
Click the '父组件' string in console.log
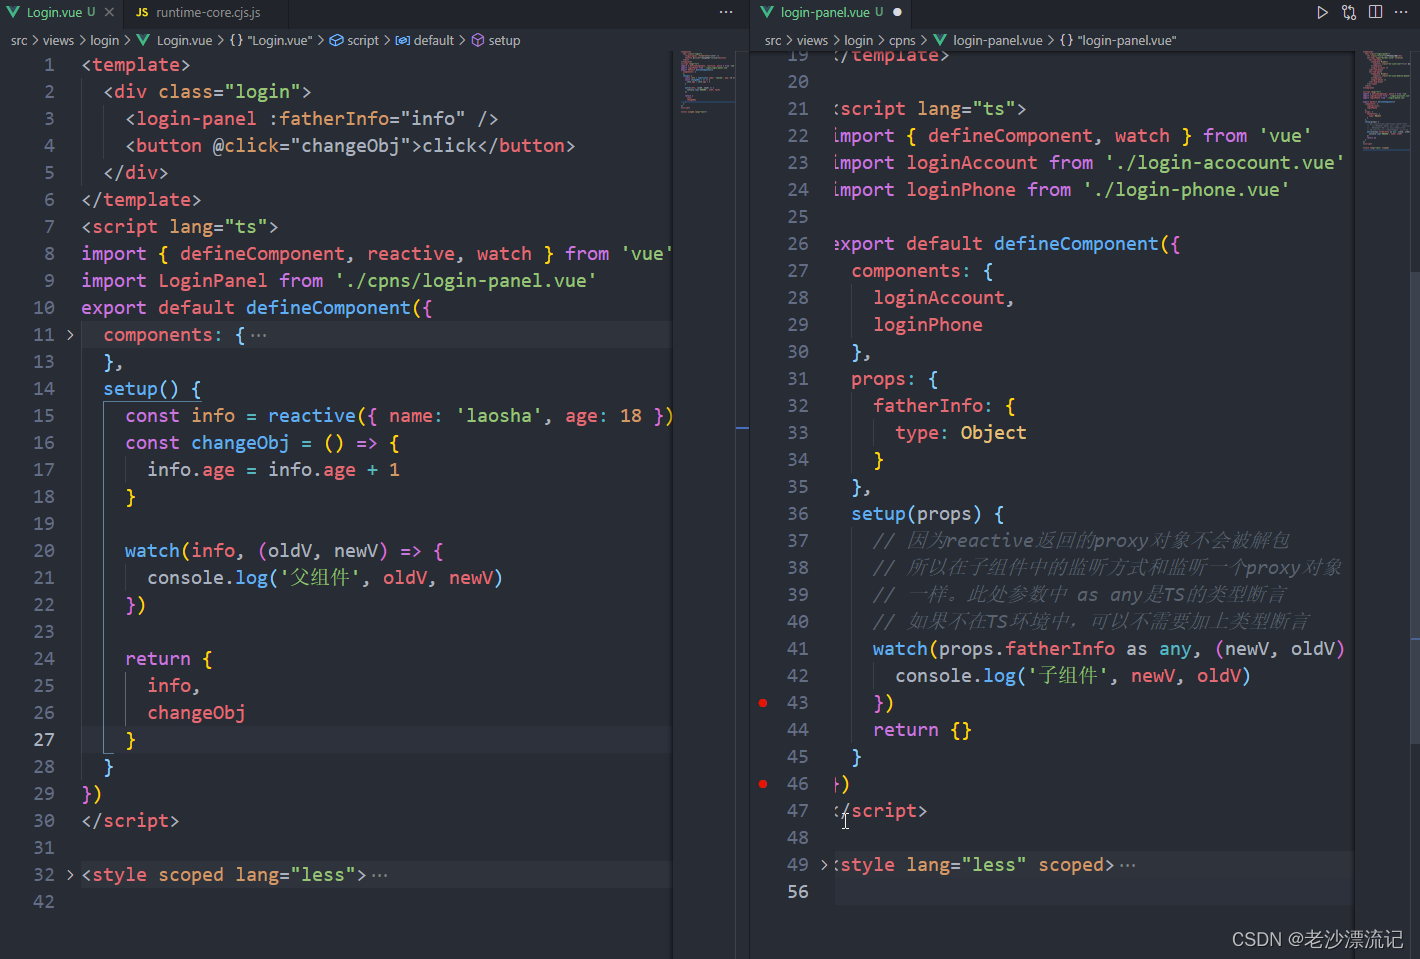click(x=319, y=578)
